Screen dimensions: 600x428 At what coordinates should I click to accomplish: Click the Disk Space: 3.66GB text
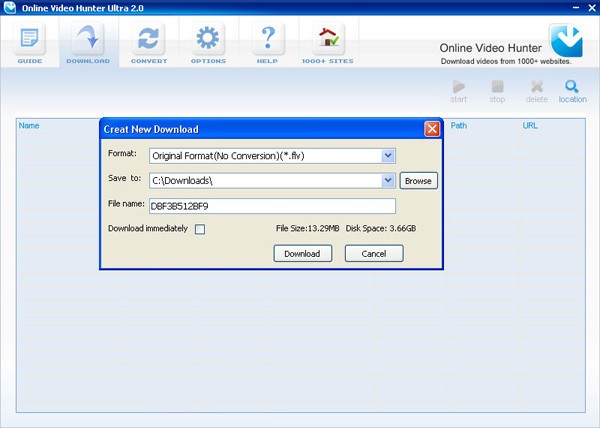(x=381, y=228)
